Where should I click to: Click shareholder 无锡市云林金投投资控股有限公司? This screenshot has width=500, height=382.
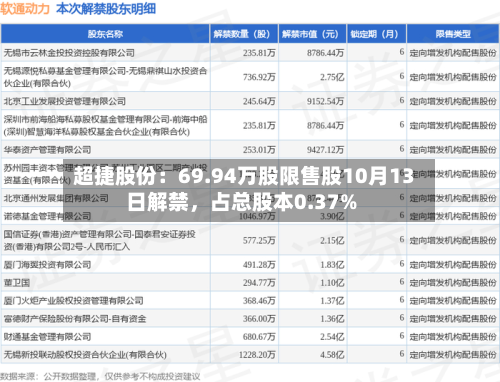pyautogui.click(x=69, y=53)
